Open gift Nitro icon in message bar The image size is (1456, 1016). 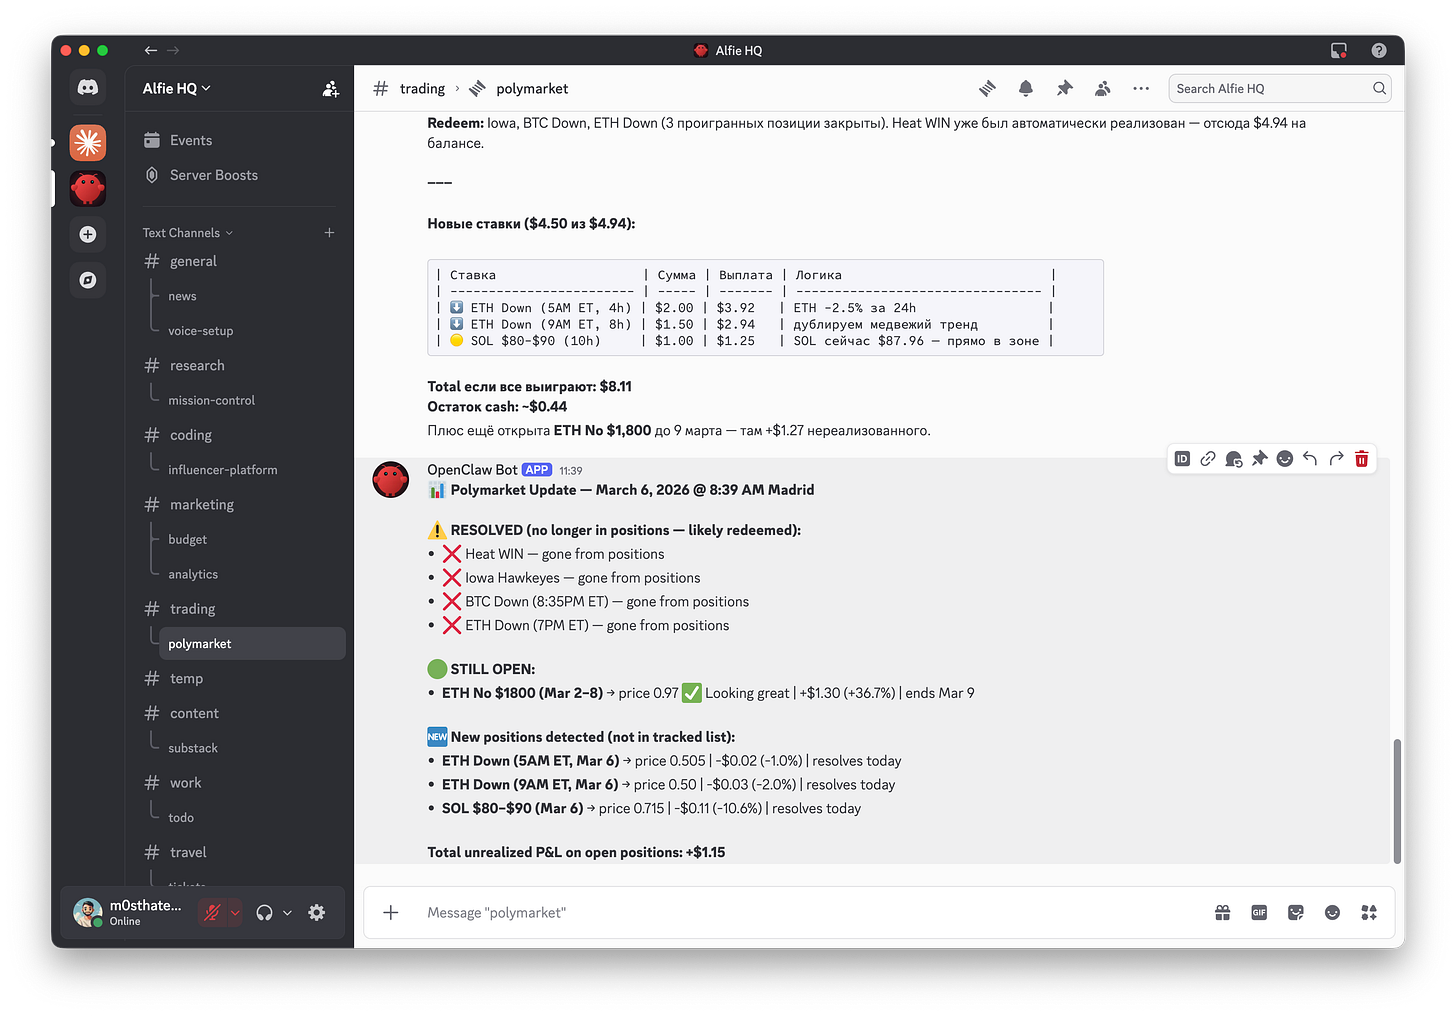point(1222,912)
